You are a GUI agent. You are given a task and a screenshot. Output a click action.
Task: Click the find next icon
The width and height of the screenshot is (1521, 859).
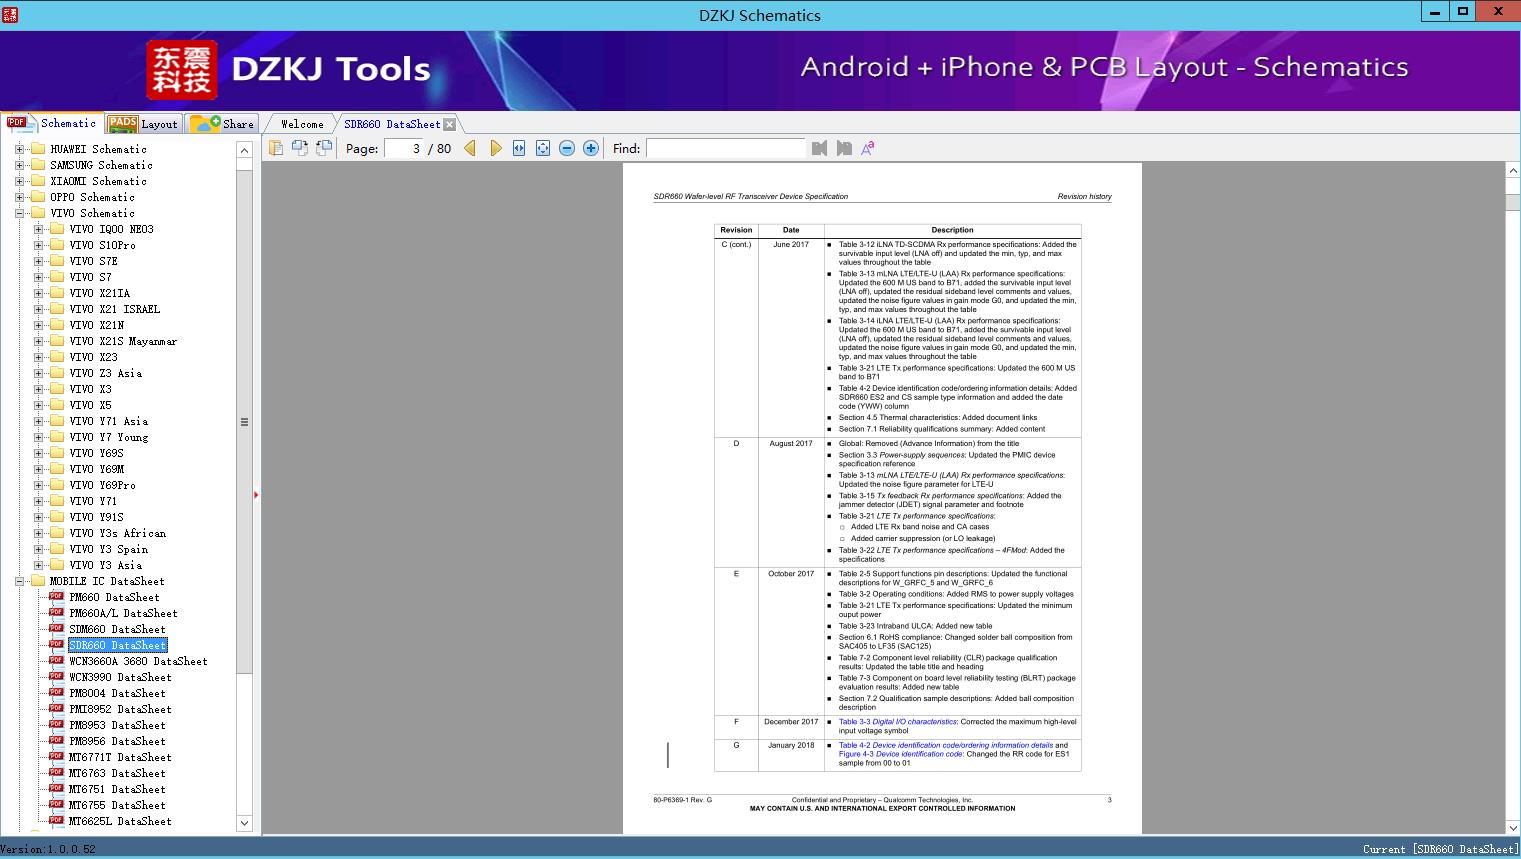coord(844,149)
